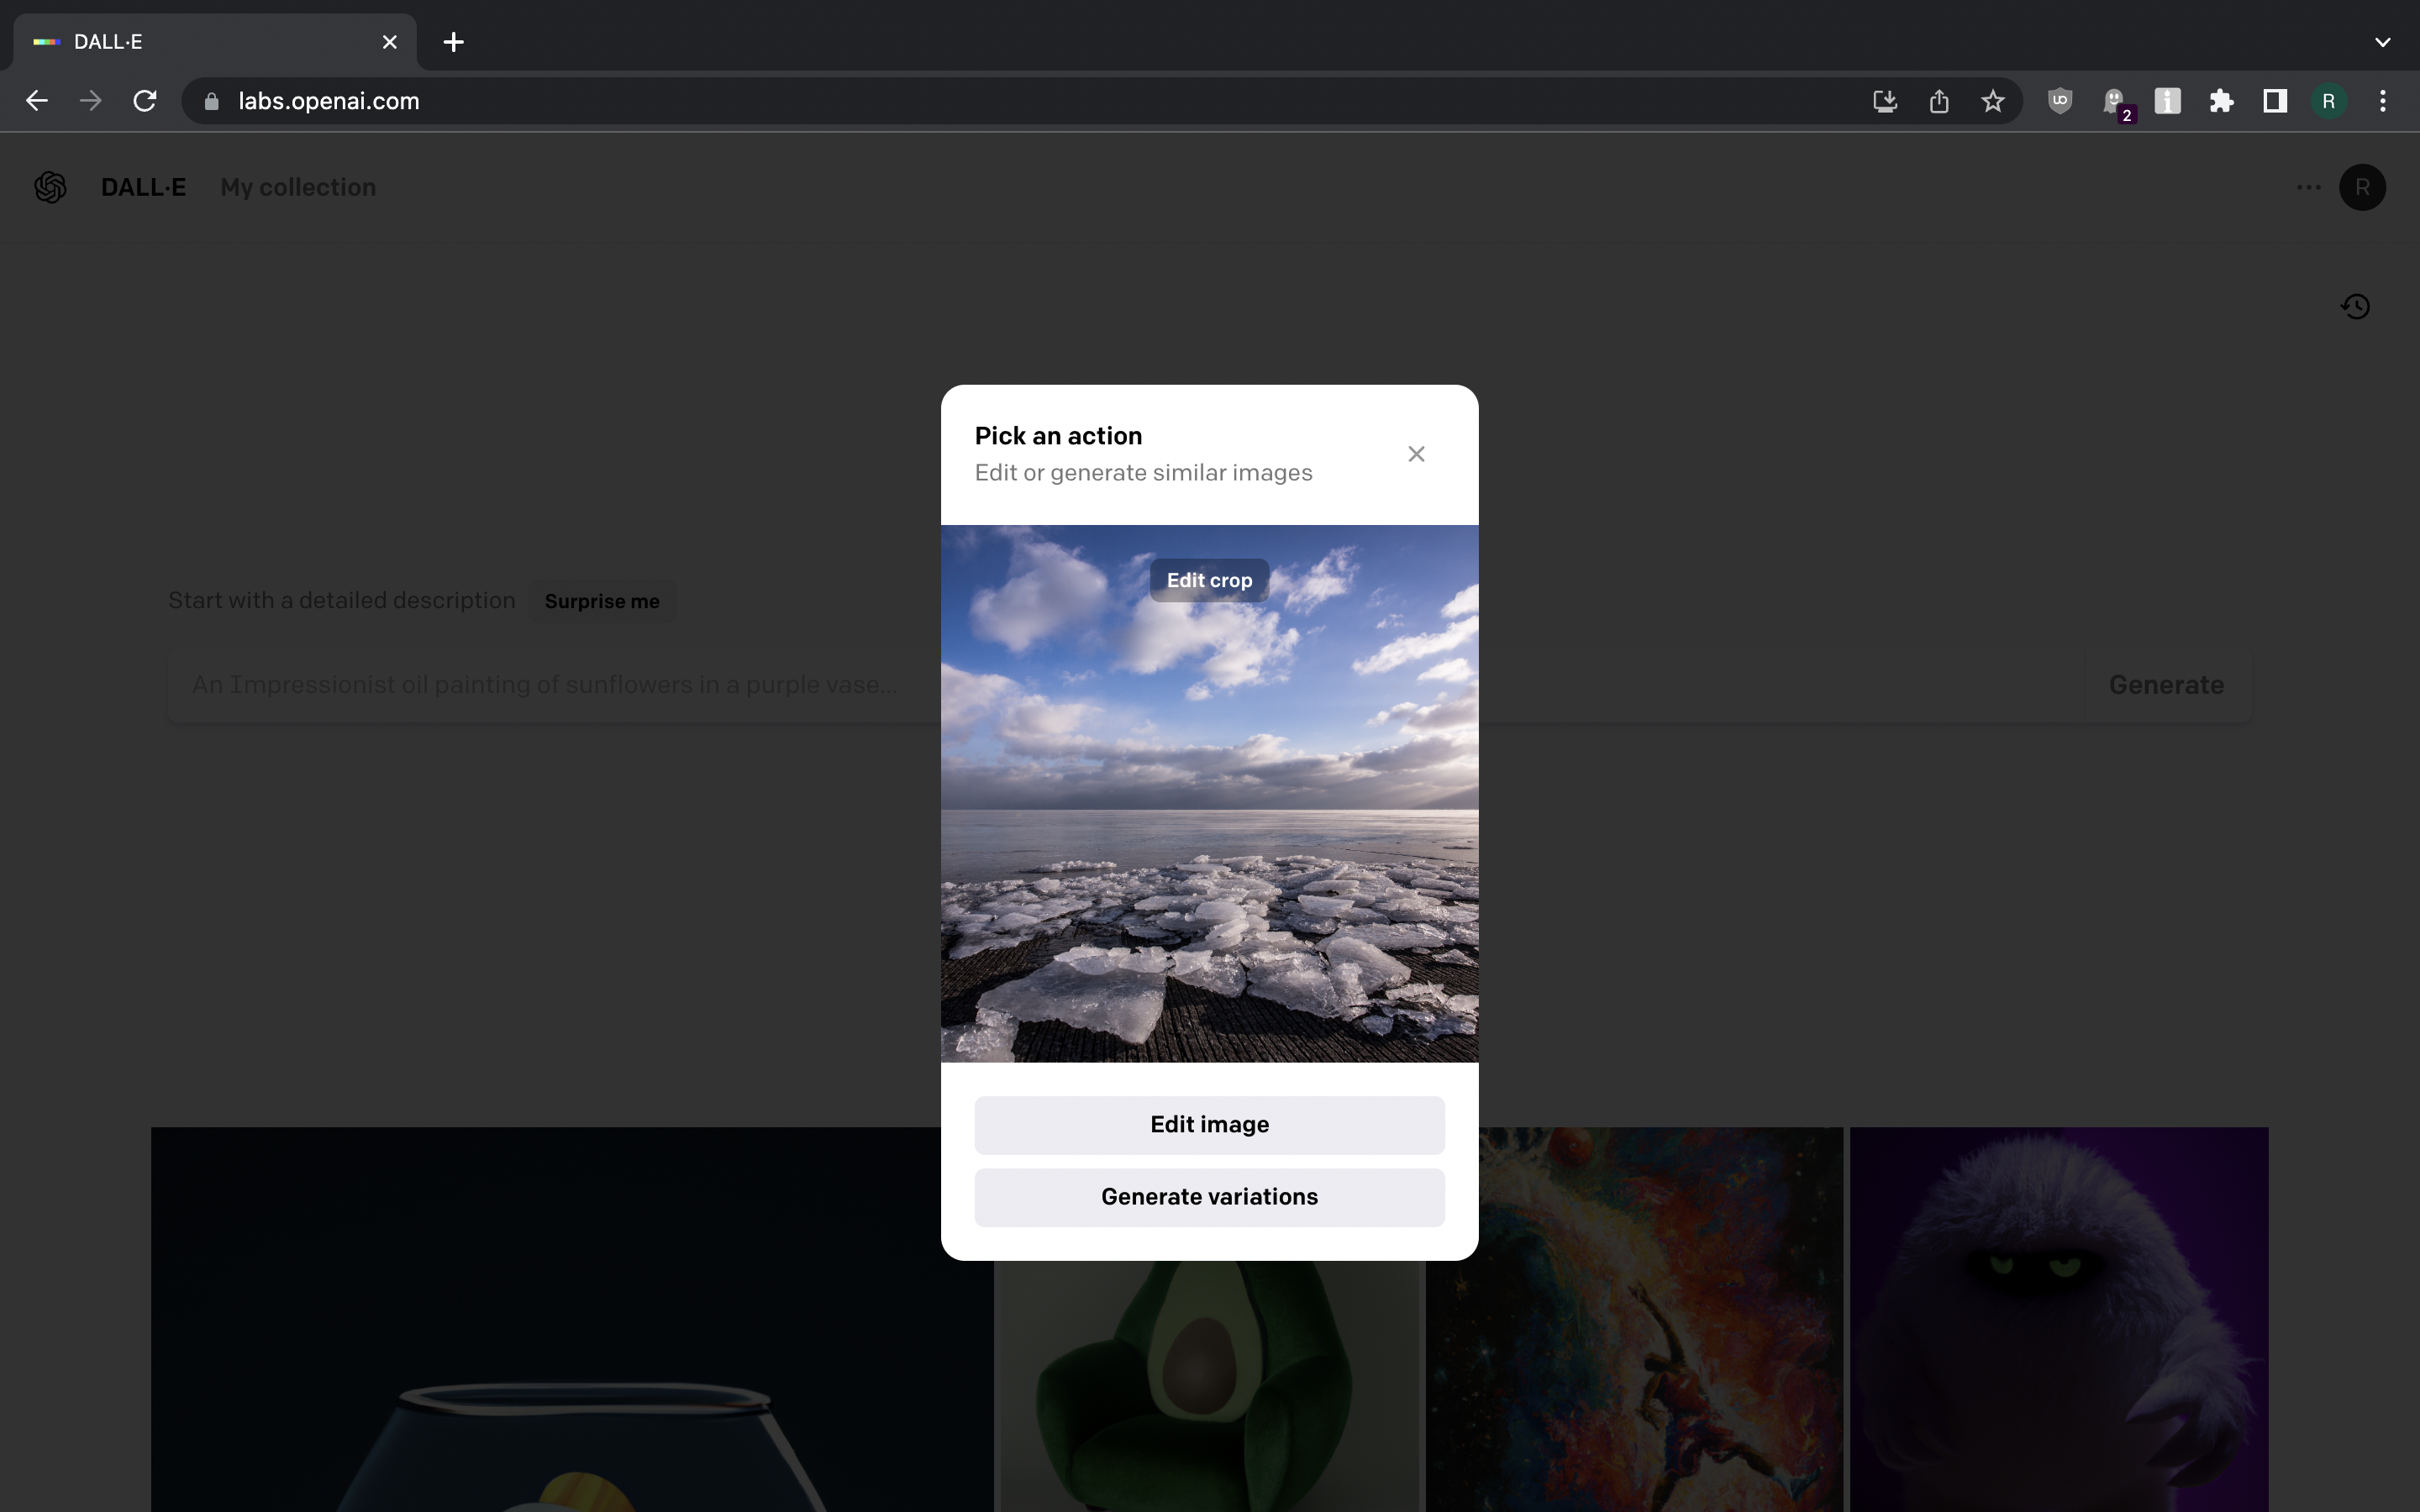Viewport: 2420px width, 1512px height.
Task: Click the OpenAI logo icon
Action: (x=50, y=187)
